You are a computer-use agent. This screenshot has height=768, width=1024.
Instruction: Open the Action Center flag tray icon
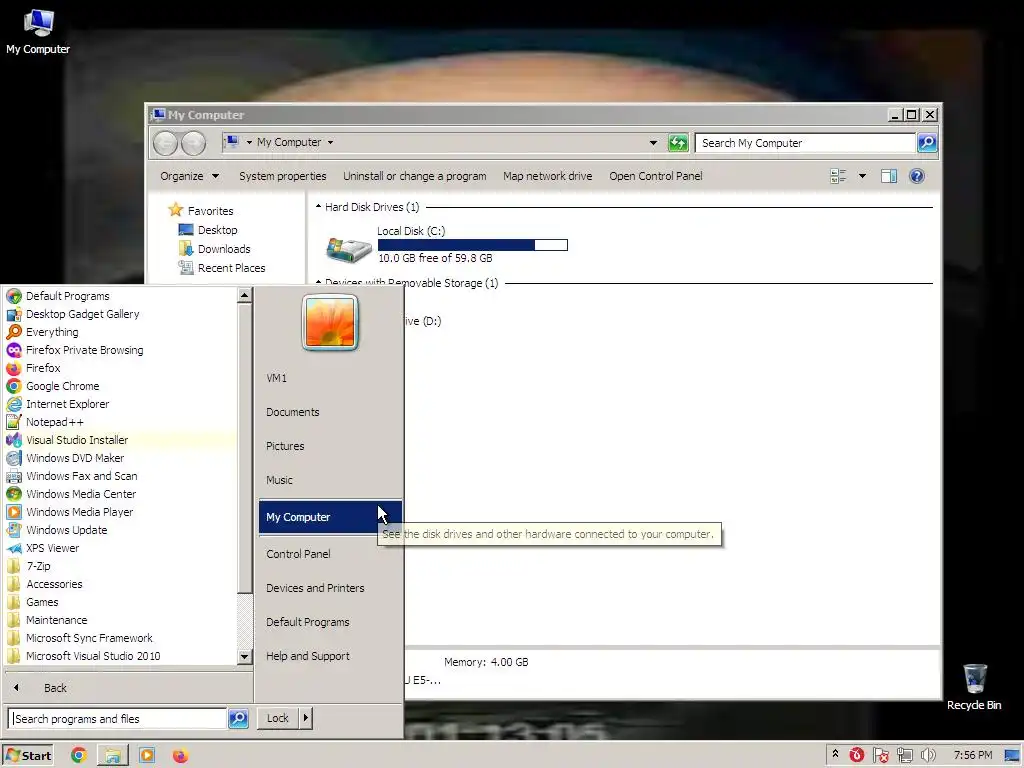pyautogui.click(x=880, y=756)
